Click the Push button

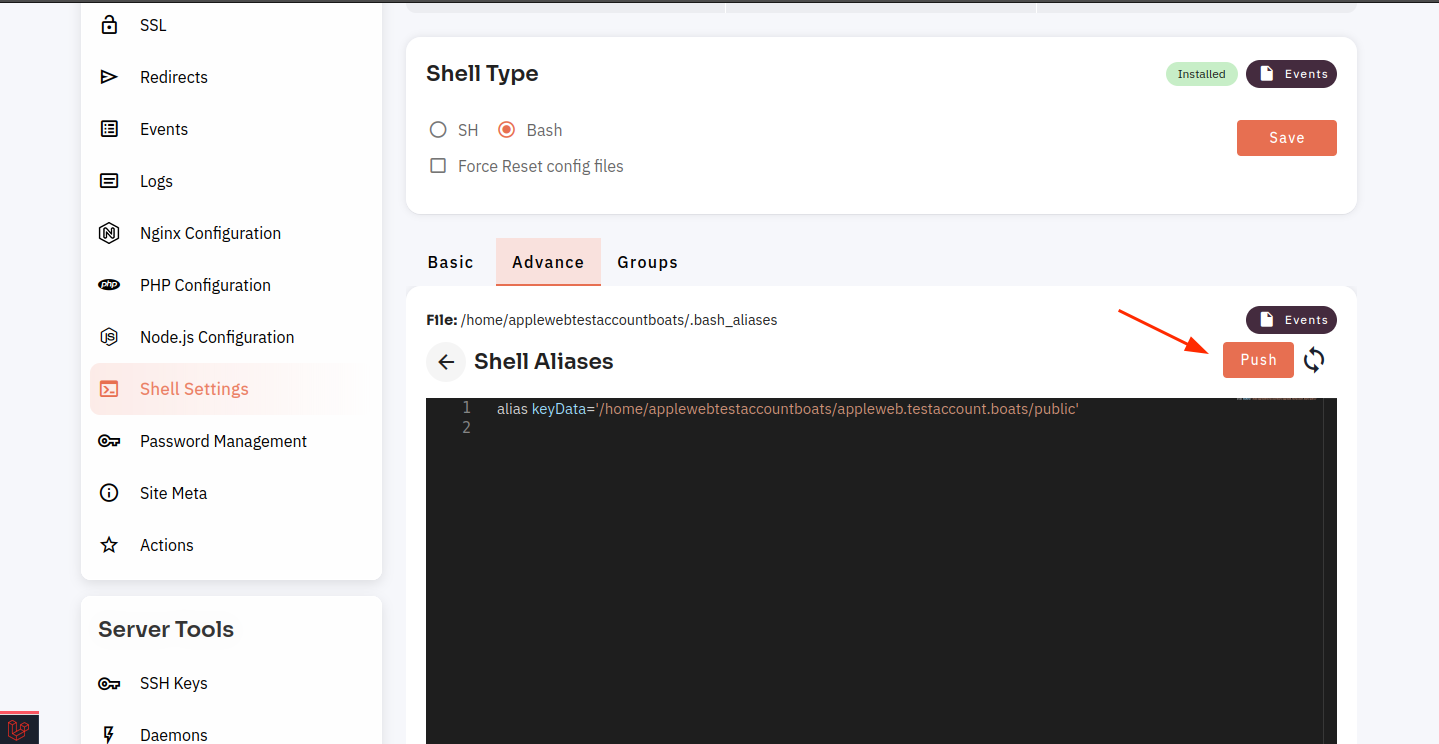[1258, 360]
